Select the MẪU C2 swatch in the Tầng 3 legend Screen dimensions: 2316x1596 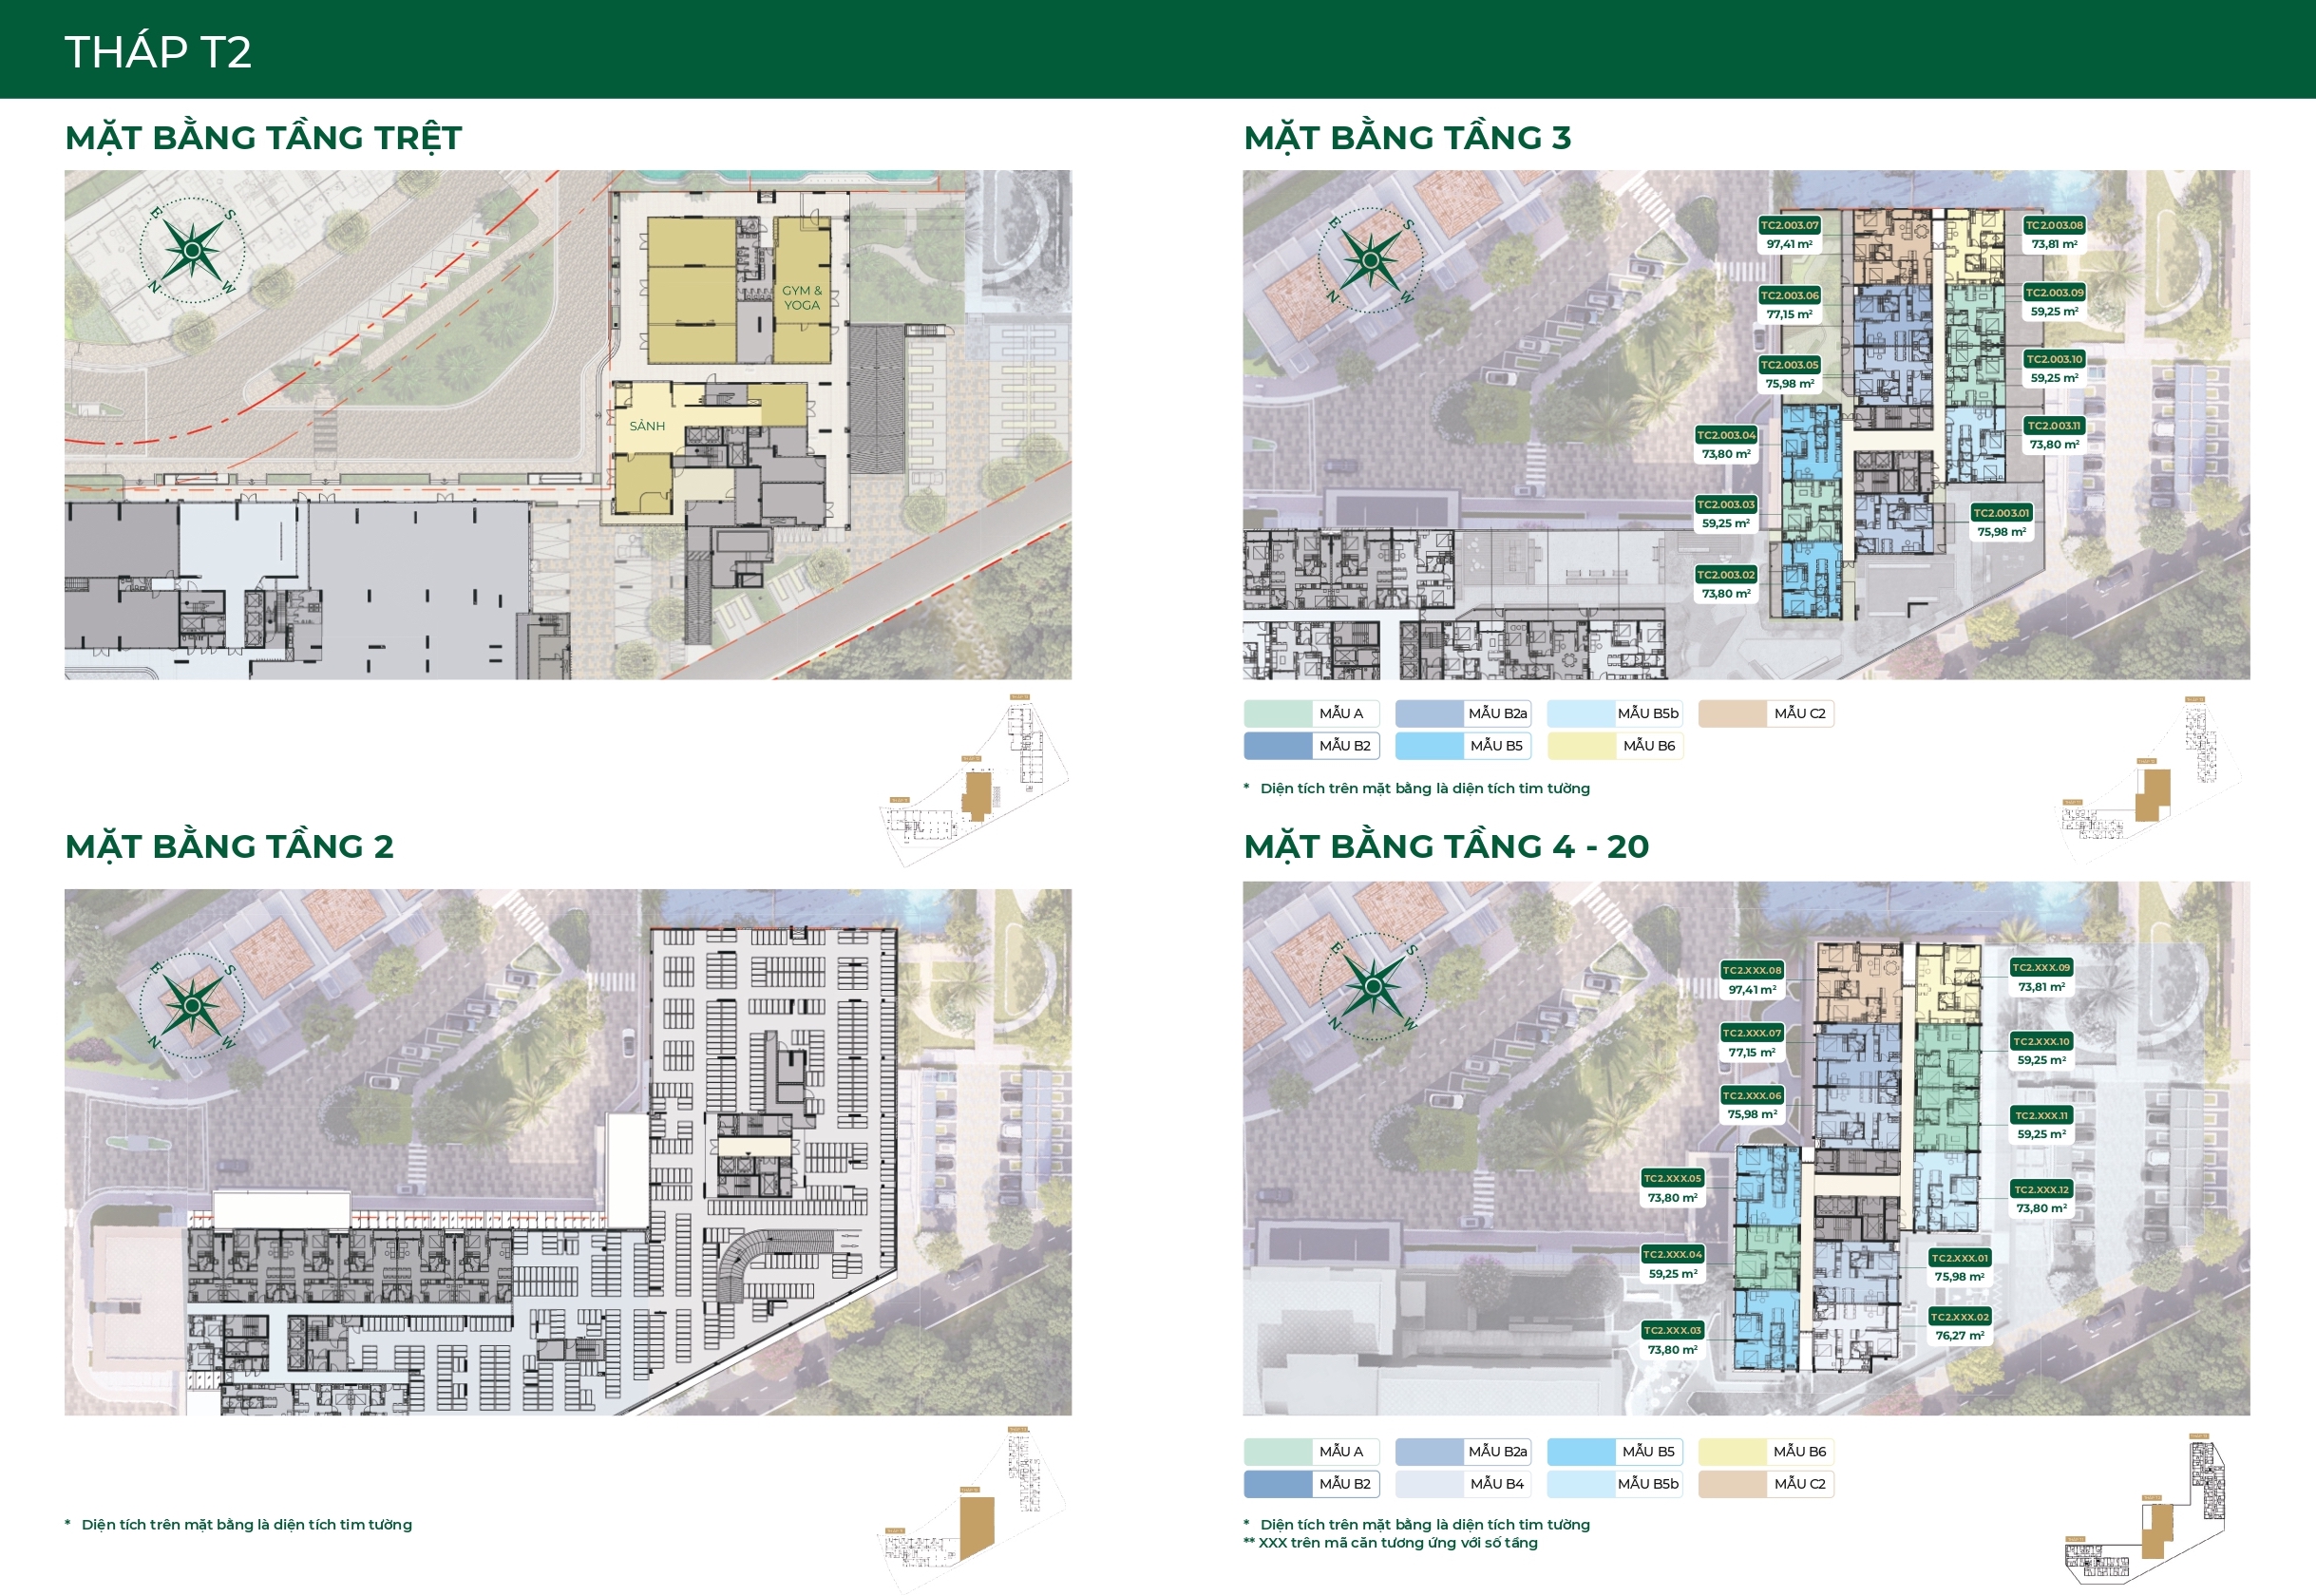coord(1733,714)
